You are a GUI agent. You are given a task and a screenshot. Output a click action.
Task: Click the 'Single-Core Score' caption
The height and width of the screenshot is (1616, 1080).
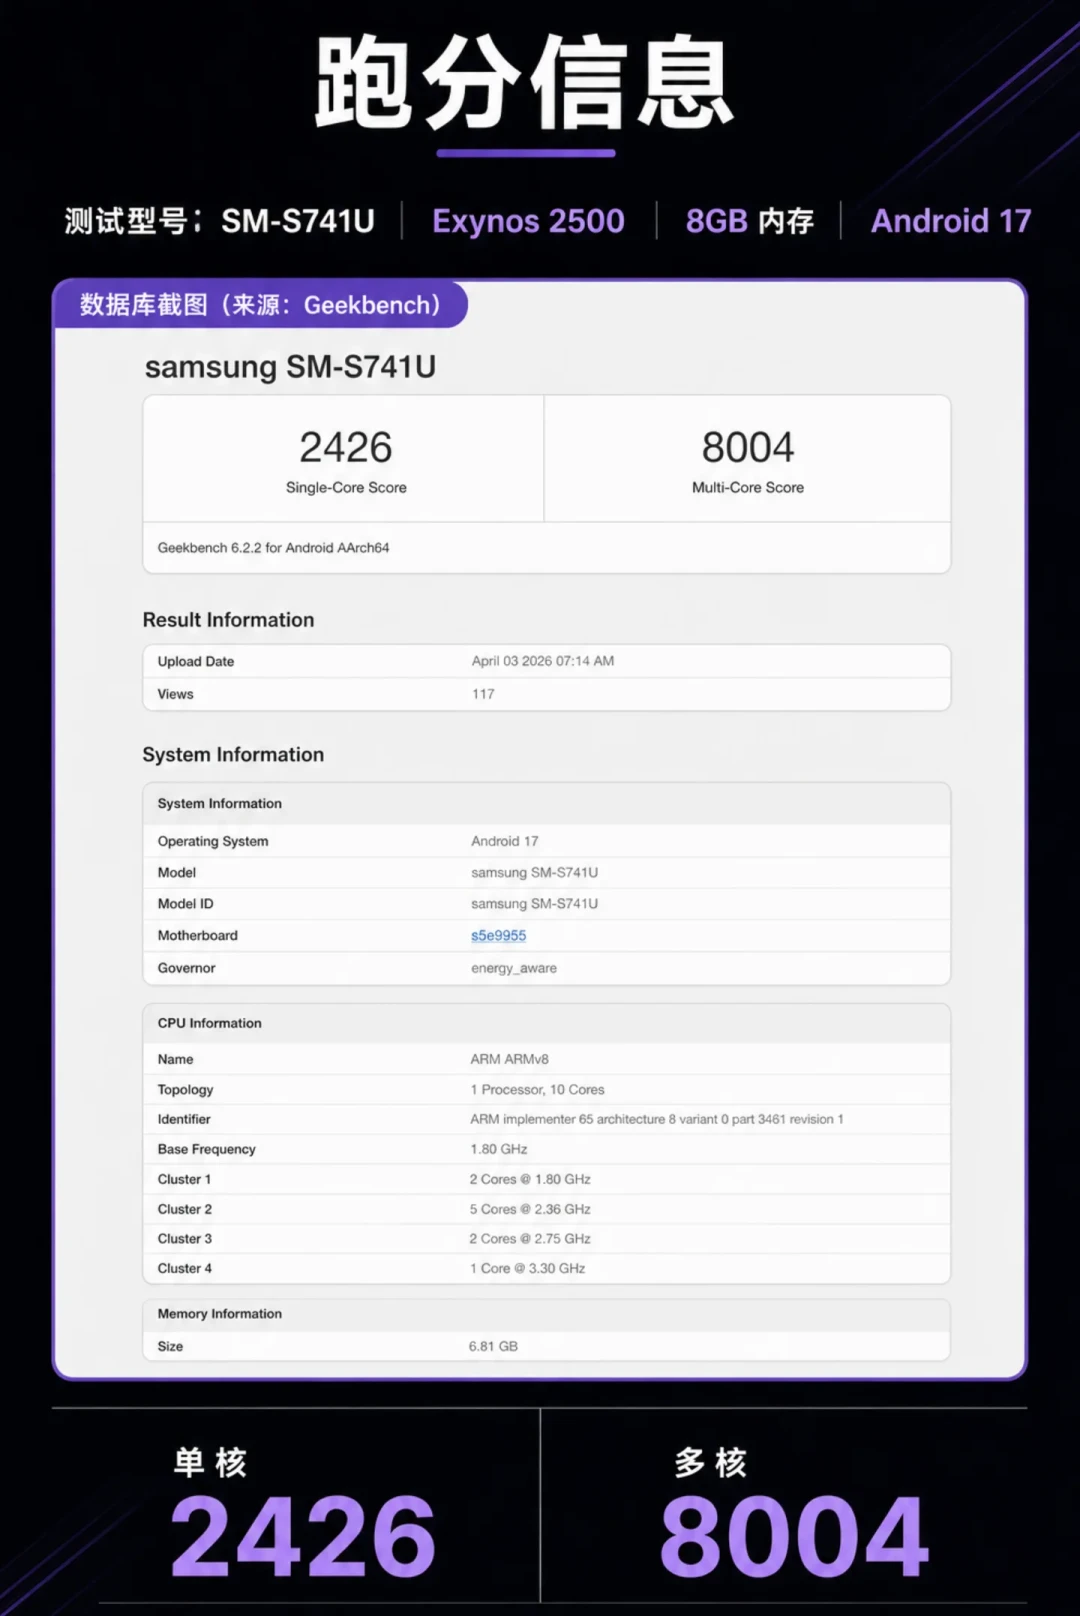(346, 488)
